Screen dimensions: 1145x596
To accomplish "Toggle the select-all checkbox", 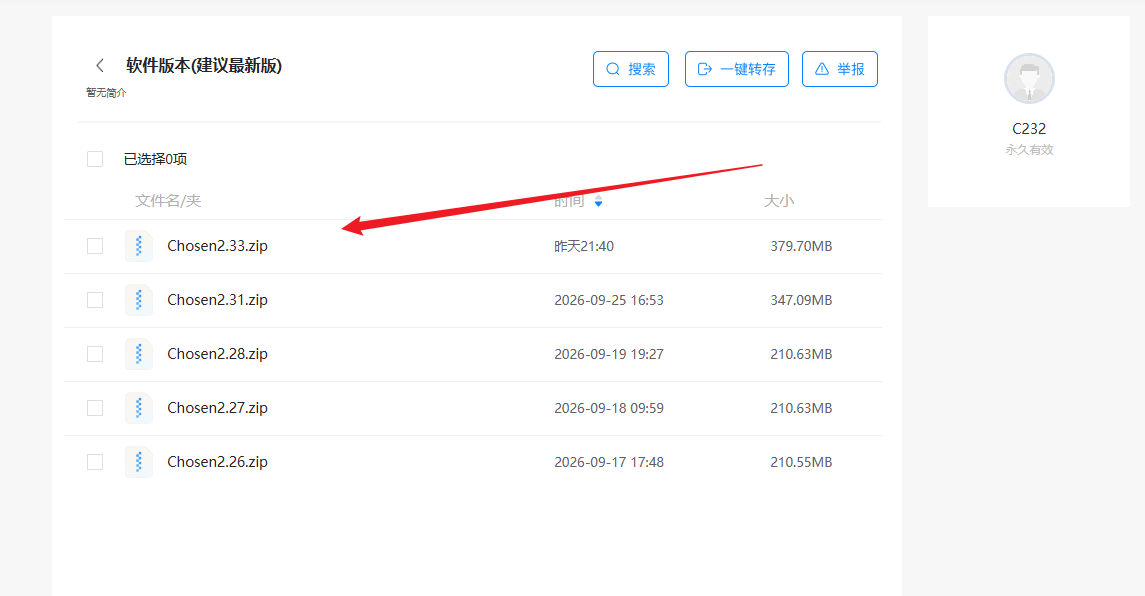I will [95, 159].
